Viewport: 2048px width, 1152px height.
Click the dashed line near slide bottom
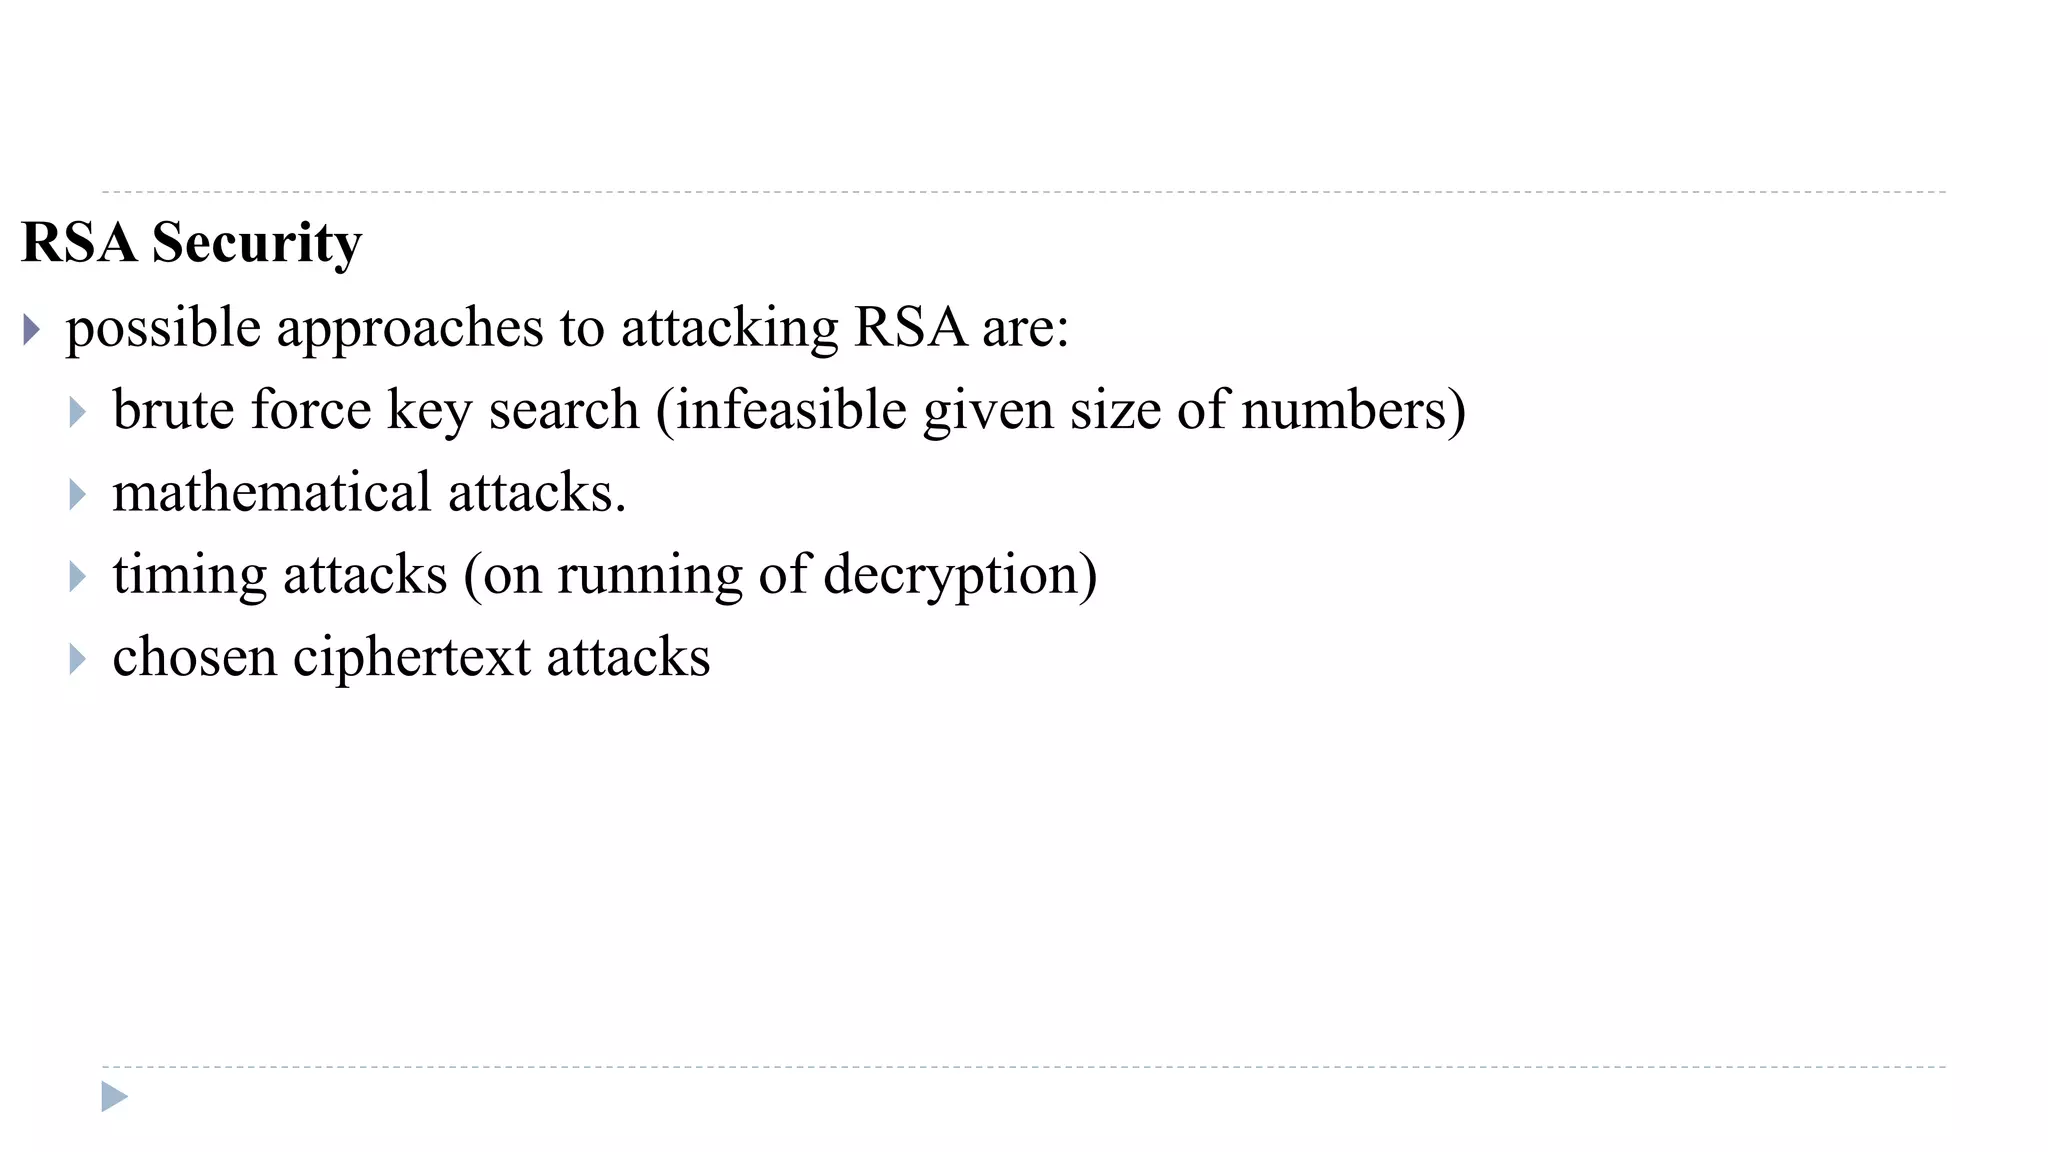pos(1024,1067)
